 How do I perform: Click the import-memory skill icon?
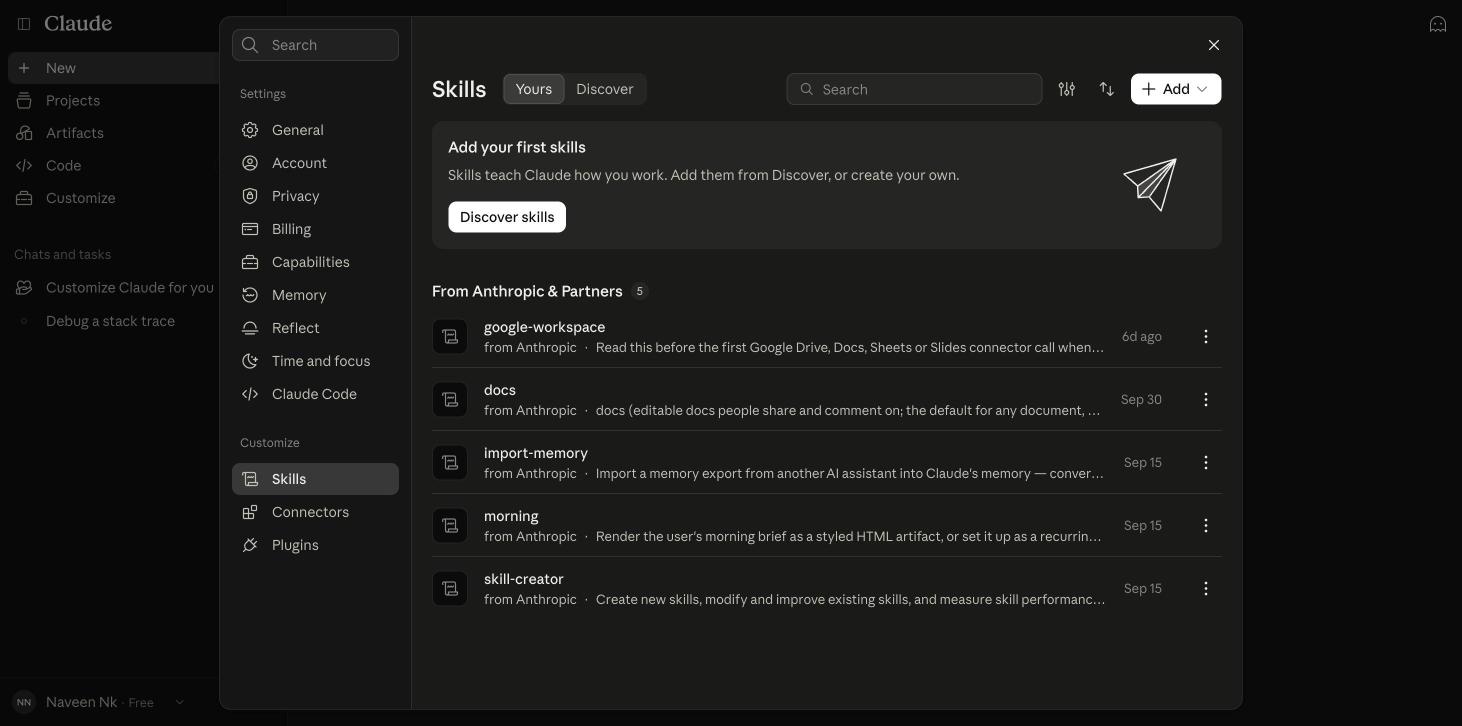[450, 463]
